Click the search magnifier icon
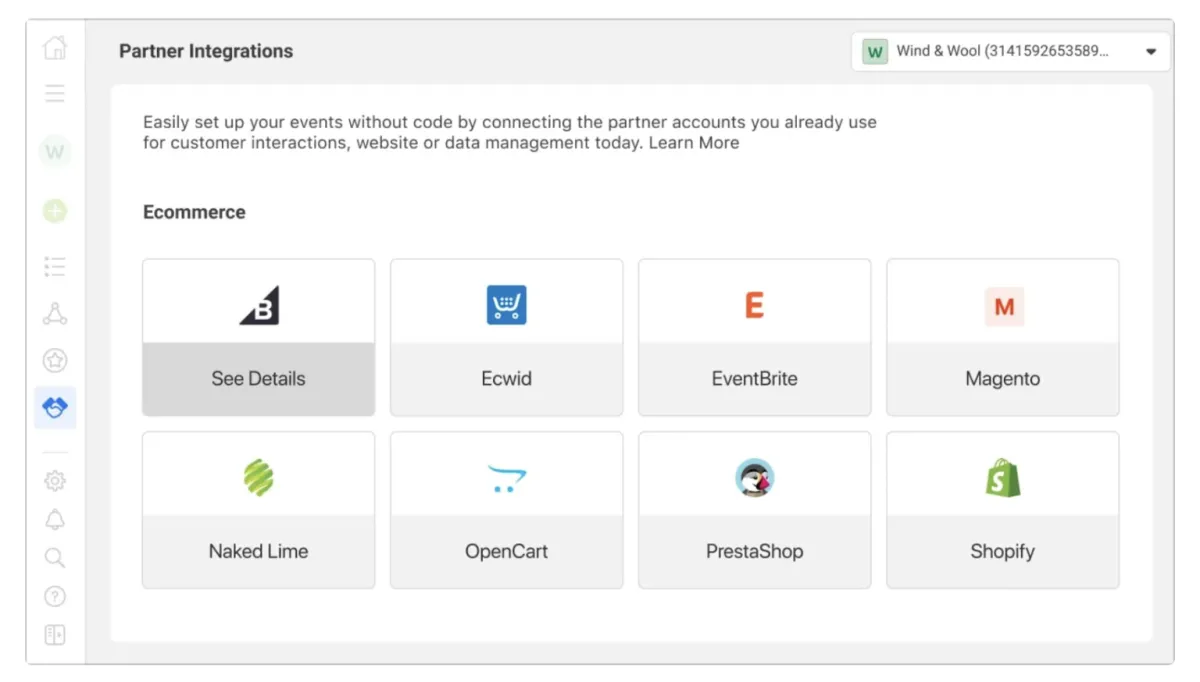 point(55,558)
